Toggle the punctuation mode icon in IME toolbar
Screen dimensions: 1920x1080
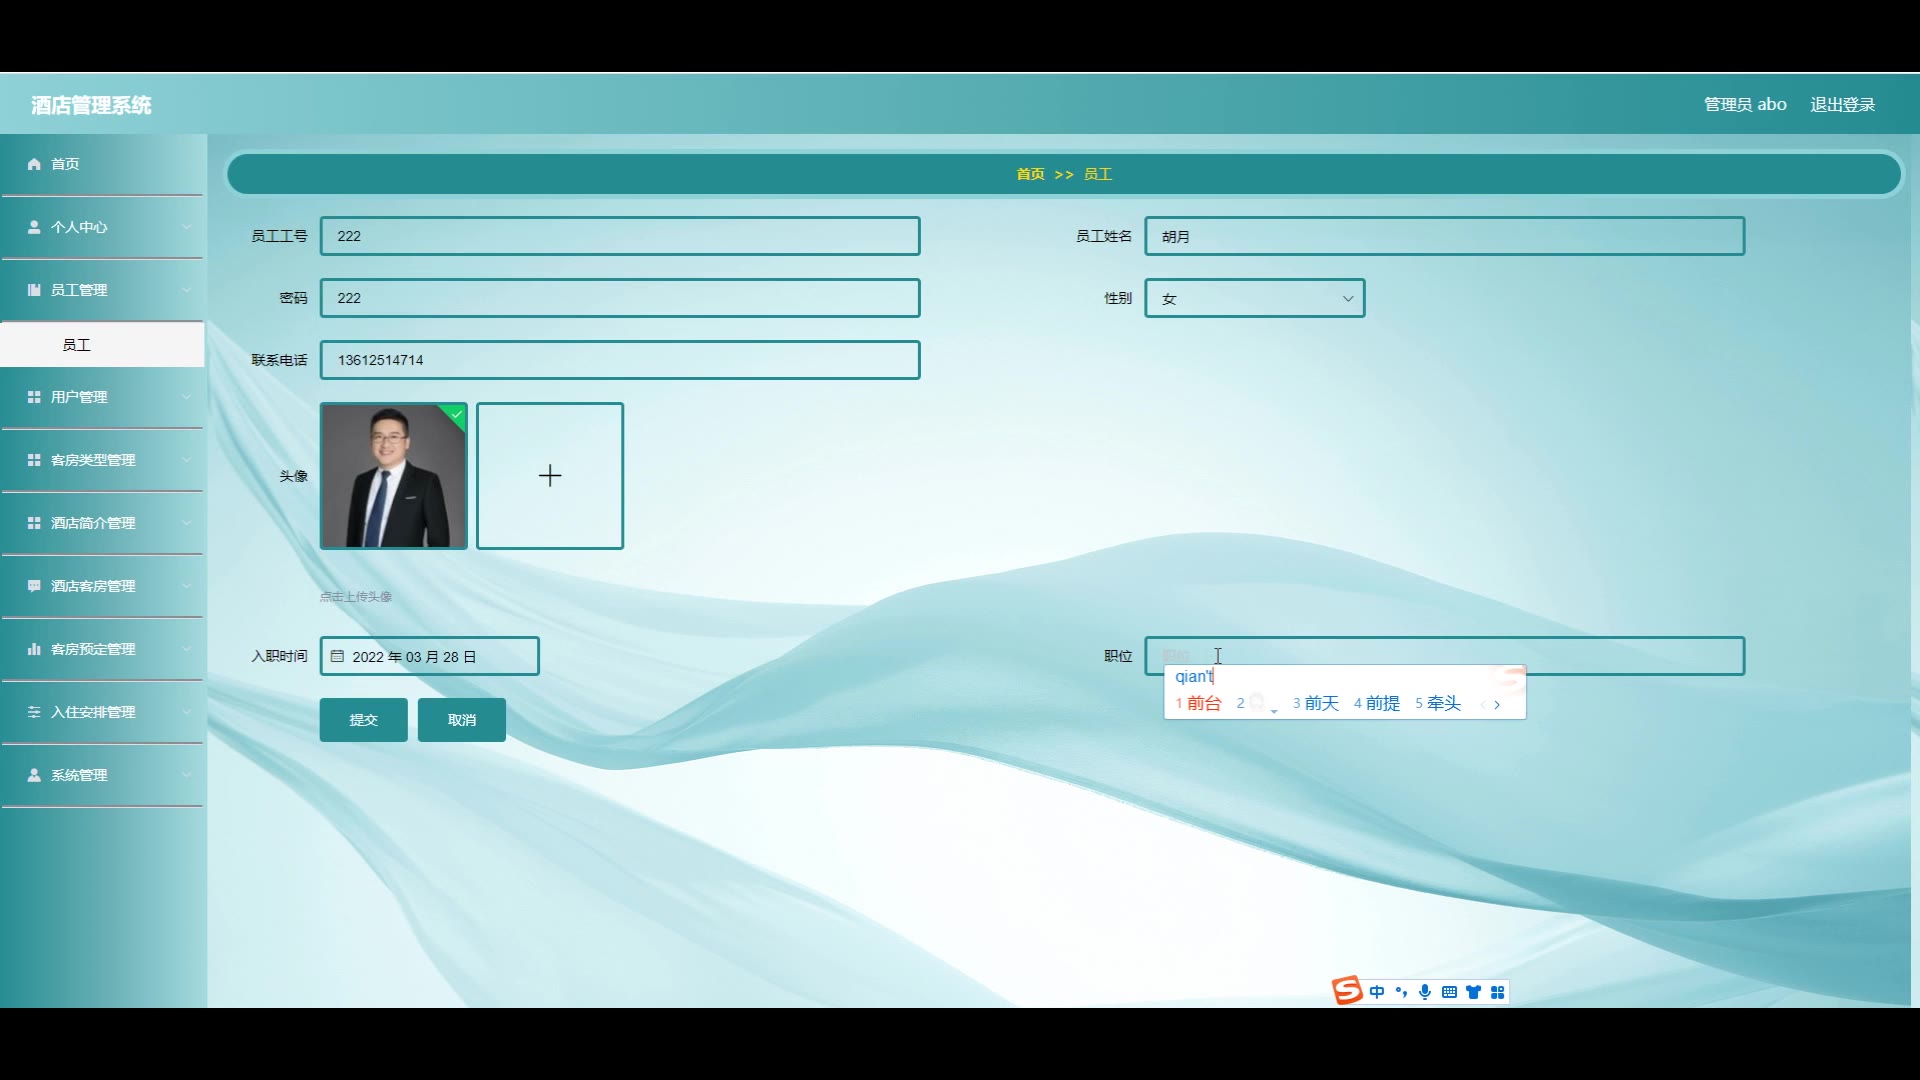click(x=1401, y=992)
